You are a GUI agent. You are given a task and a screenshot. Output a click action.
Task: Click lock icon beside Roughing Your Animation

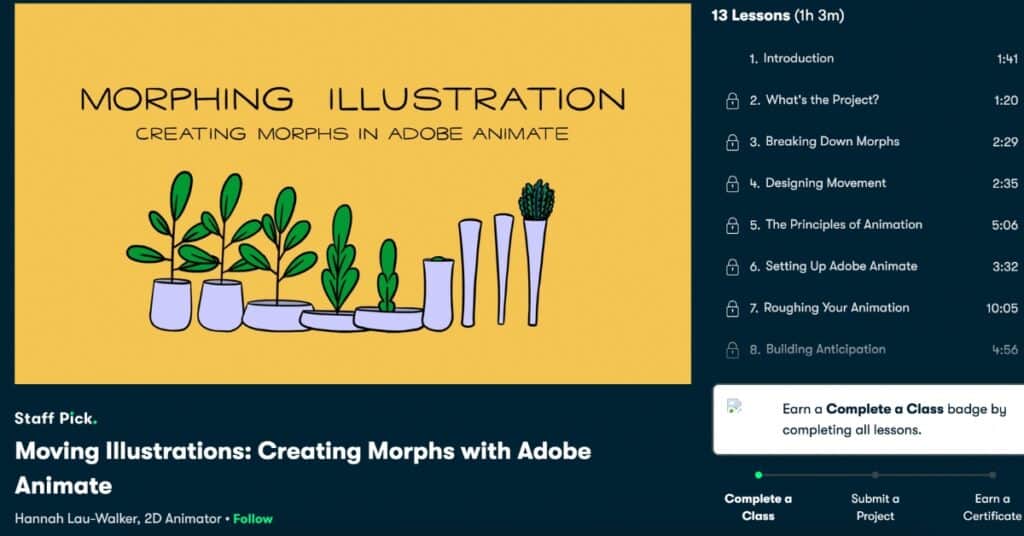pos(732,309)
